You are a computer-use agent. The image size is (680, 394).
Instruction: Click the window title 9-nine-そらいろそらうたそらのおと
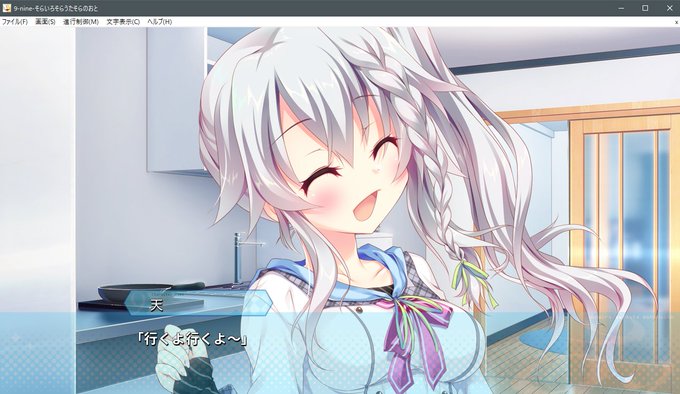(56, 8)
